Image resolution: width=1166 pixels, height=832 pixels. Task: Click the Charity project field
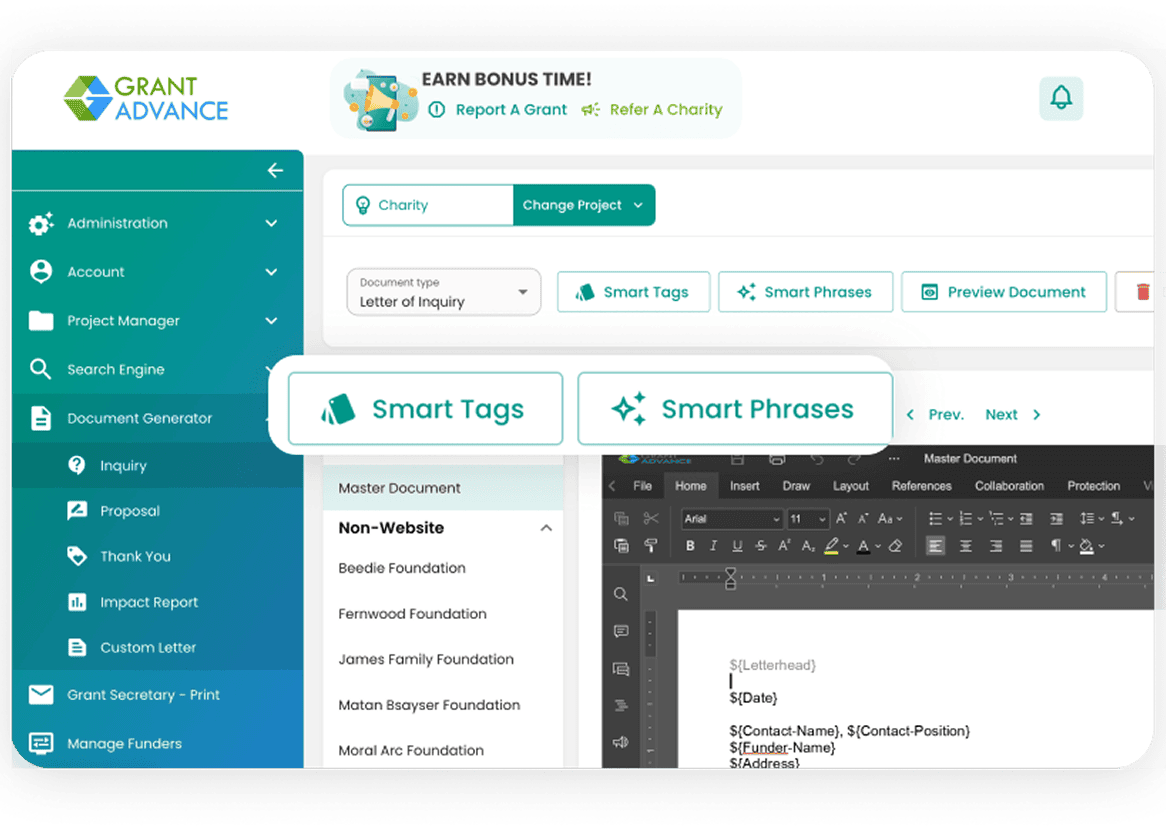(428, 205)
